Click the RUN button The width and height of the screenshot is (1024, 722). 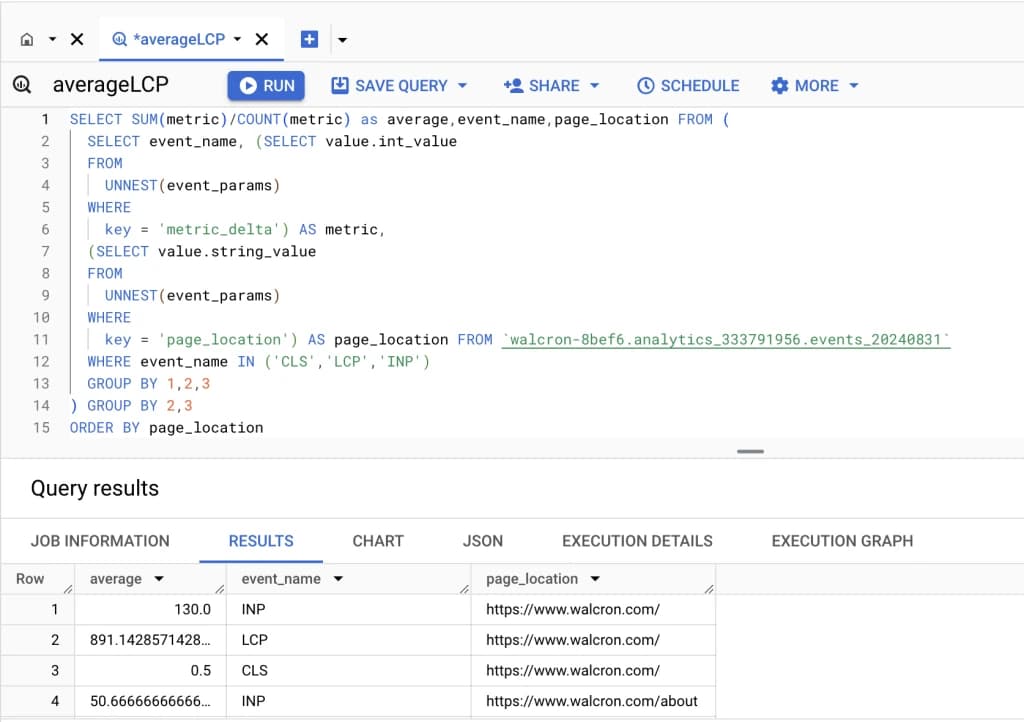click(x=265, y=85)
